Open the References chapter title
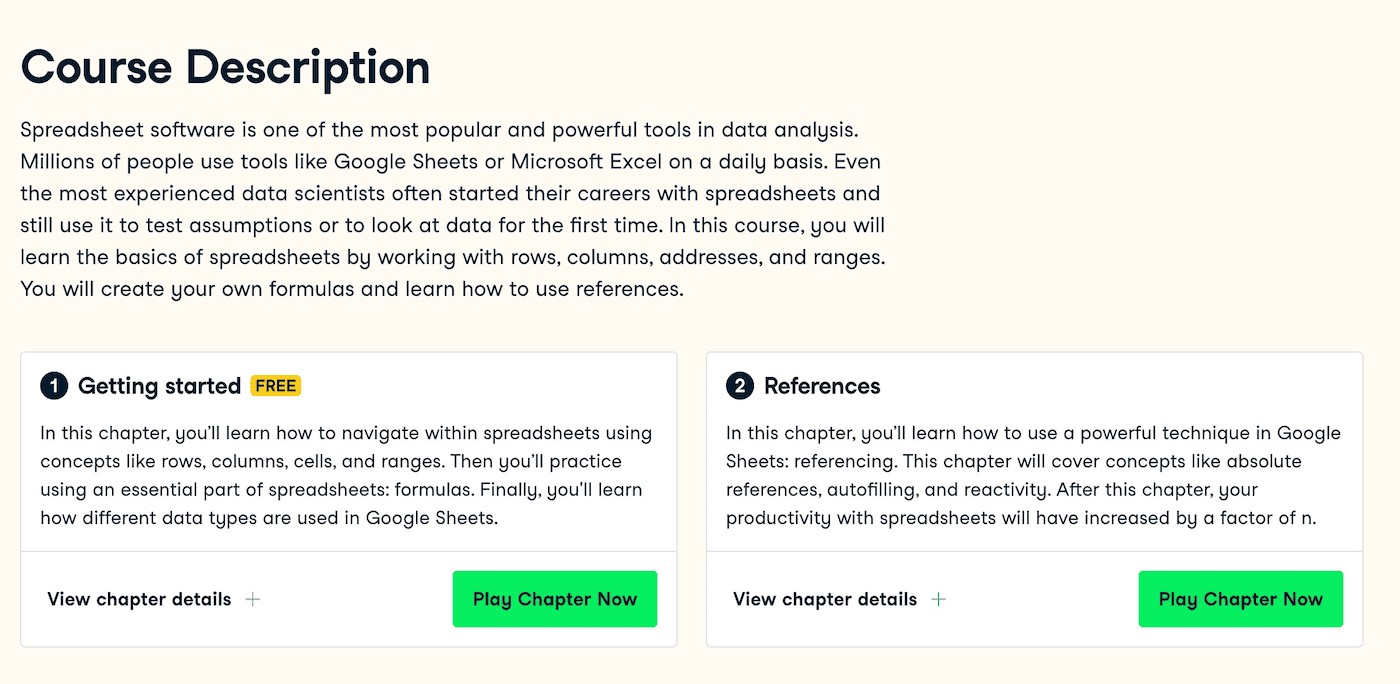Screen dimensions: 1400x684 point(822,386)
